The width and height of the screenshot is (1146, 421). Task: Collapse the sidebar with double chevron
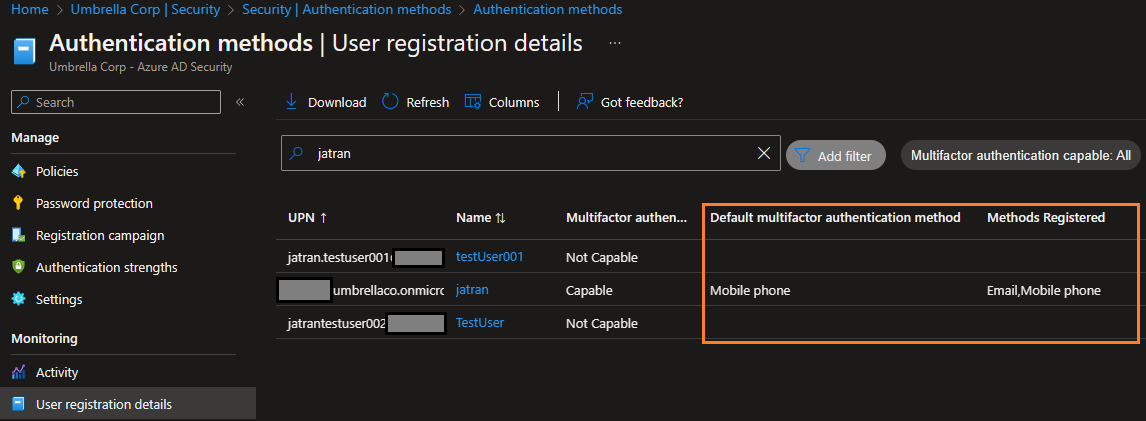(240, 102)
